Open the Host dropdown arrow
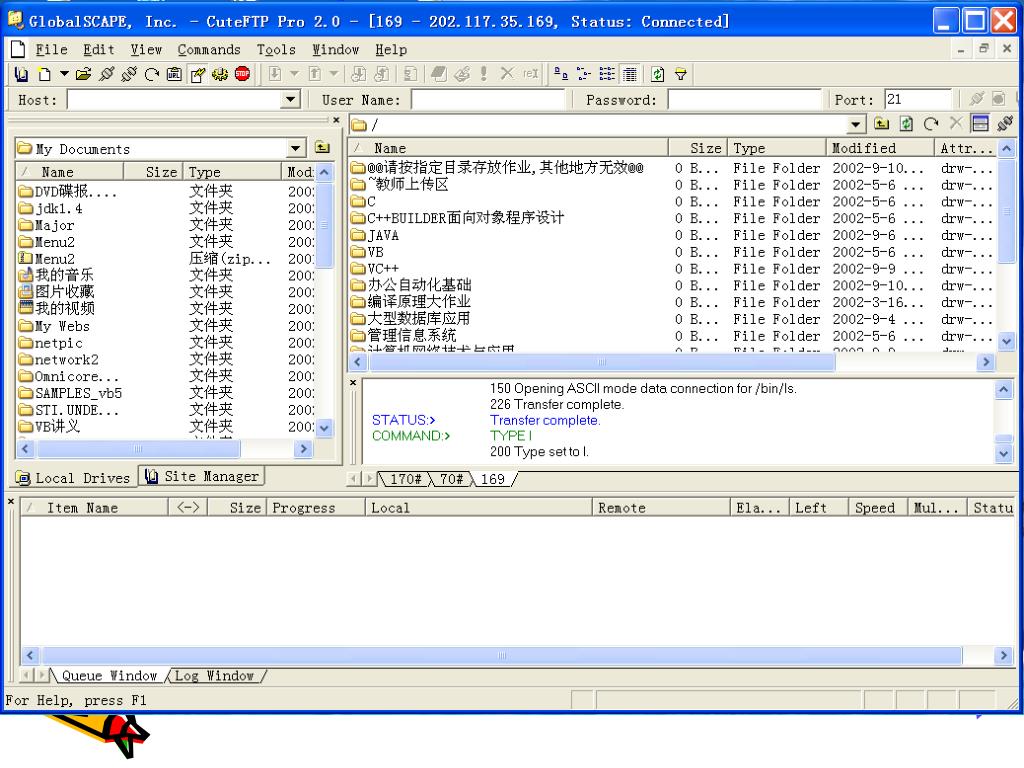The width and height of the screenshot is (1024, 768). [291, 100]
